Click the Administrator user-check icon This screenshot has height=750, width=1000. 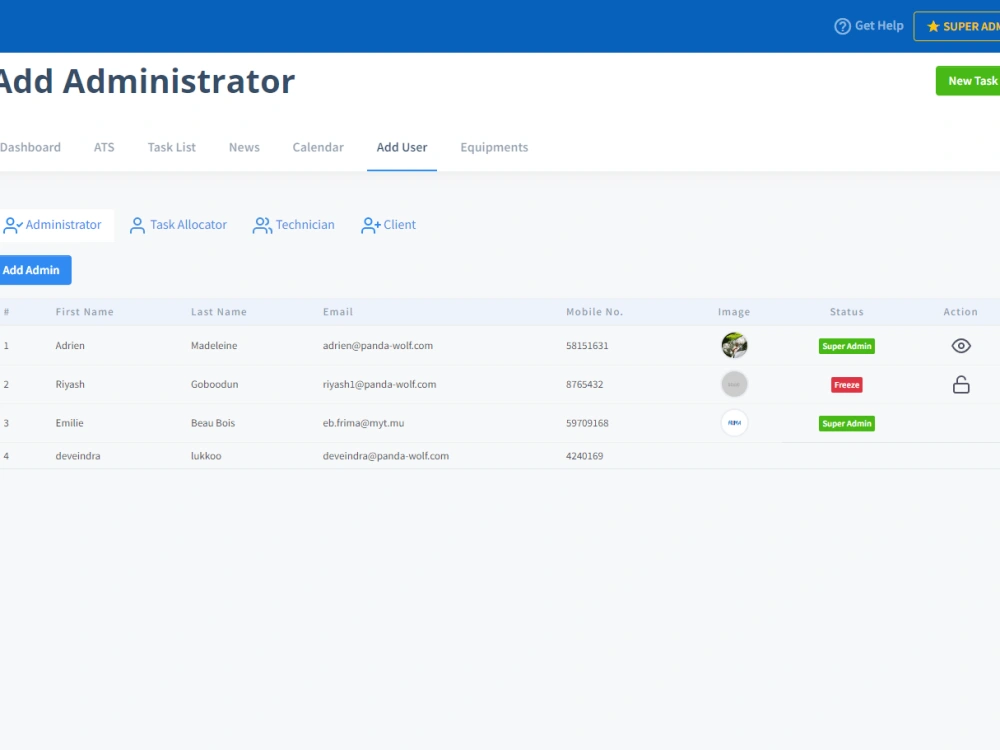tap(13, 225)
